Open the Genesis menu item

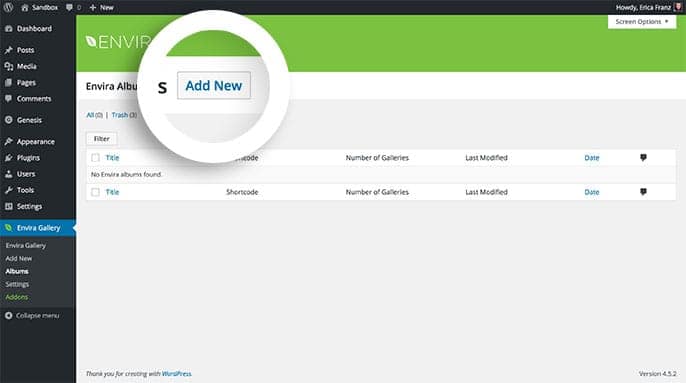coord(29,120)
